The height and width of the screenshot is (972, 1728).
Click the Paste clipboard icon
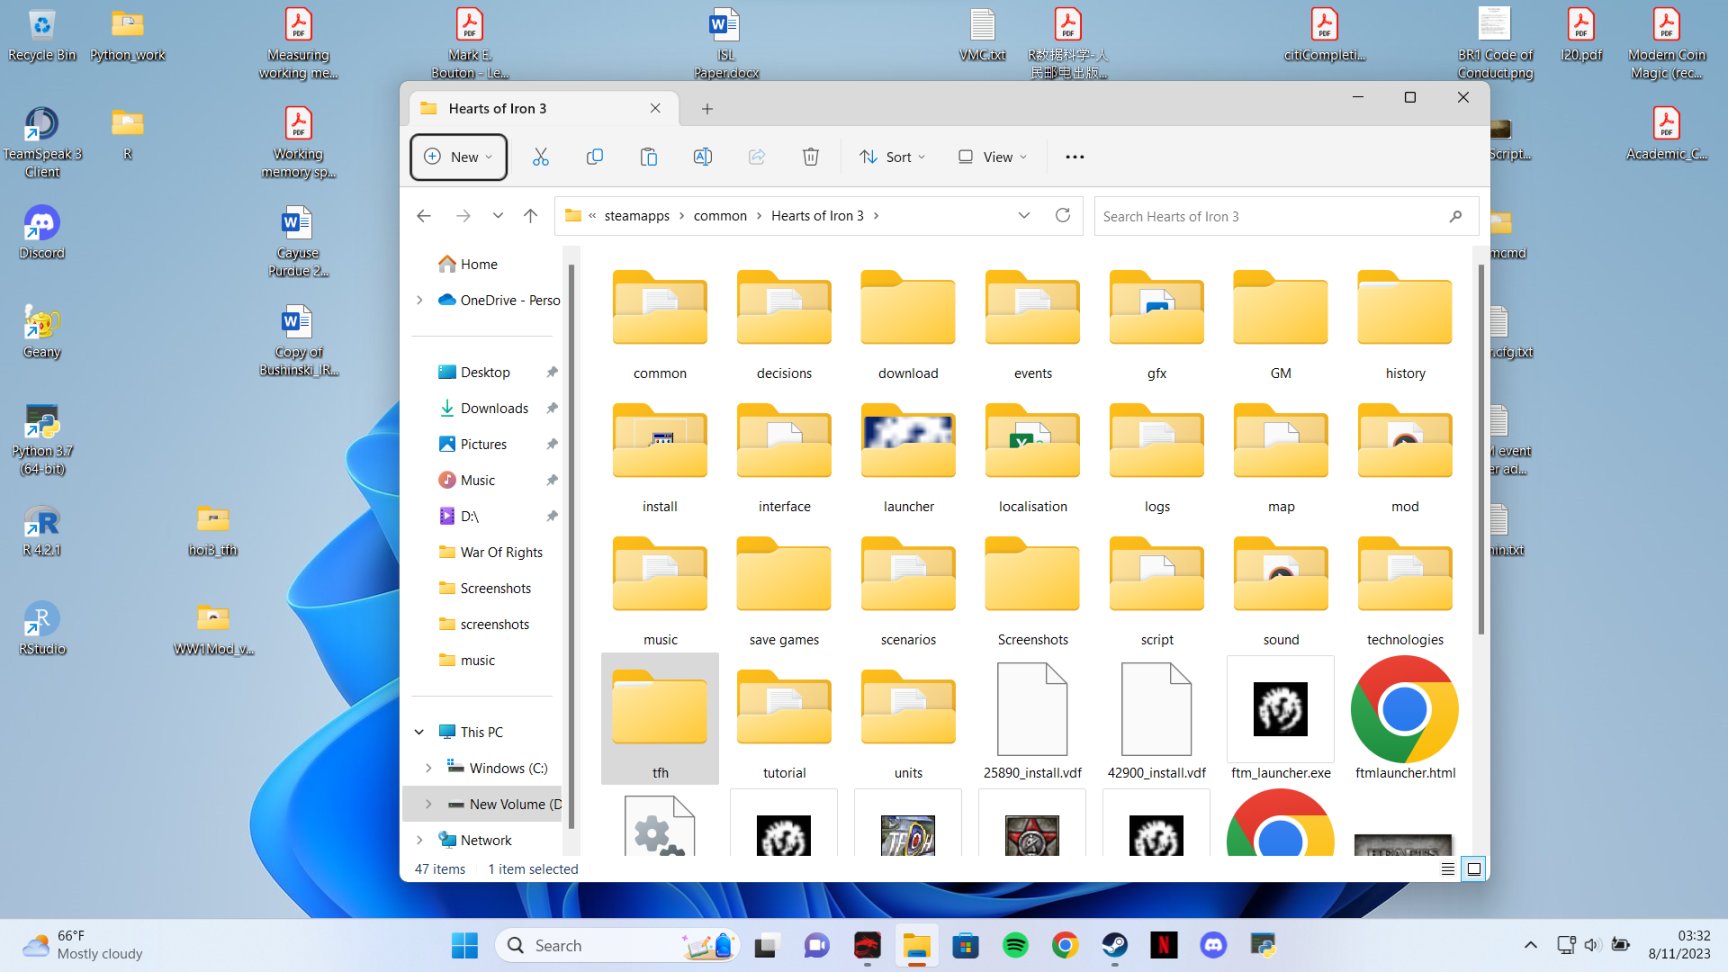pos(649,157)
